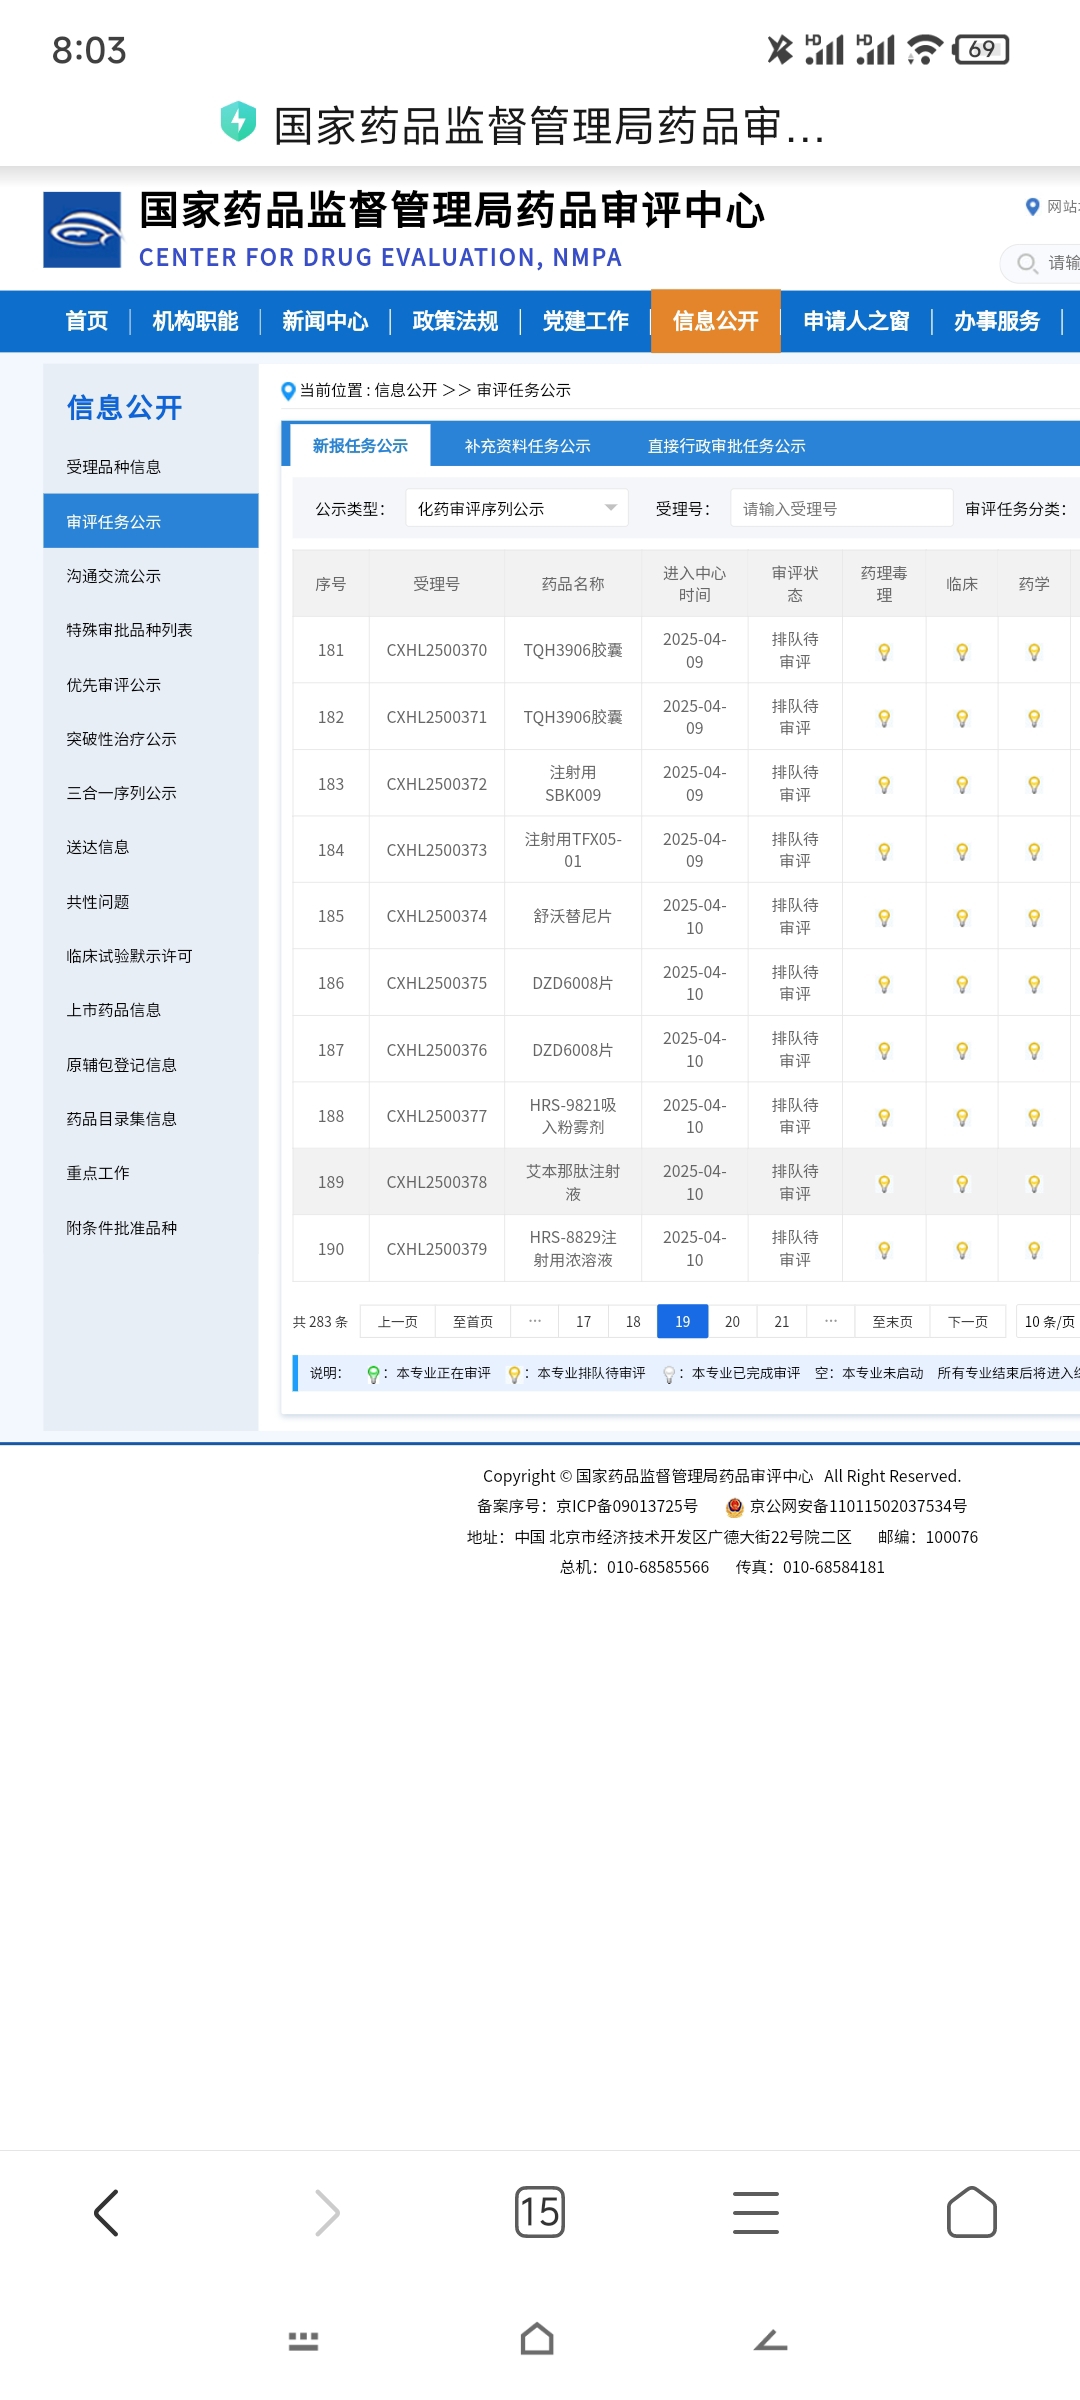The image size is (1080, 2400).
Task: Click 药理毒理 bulb icon for row 190
Action: (x=884, y=1250)
